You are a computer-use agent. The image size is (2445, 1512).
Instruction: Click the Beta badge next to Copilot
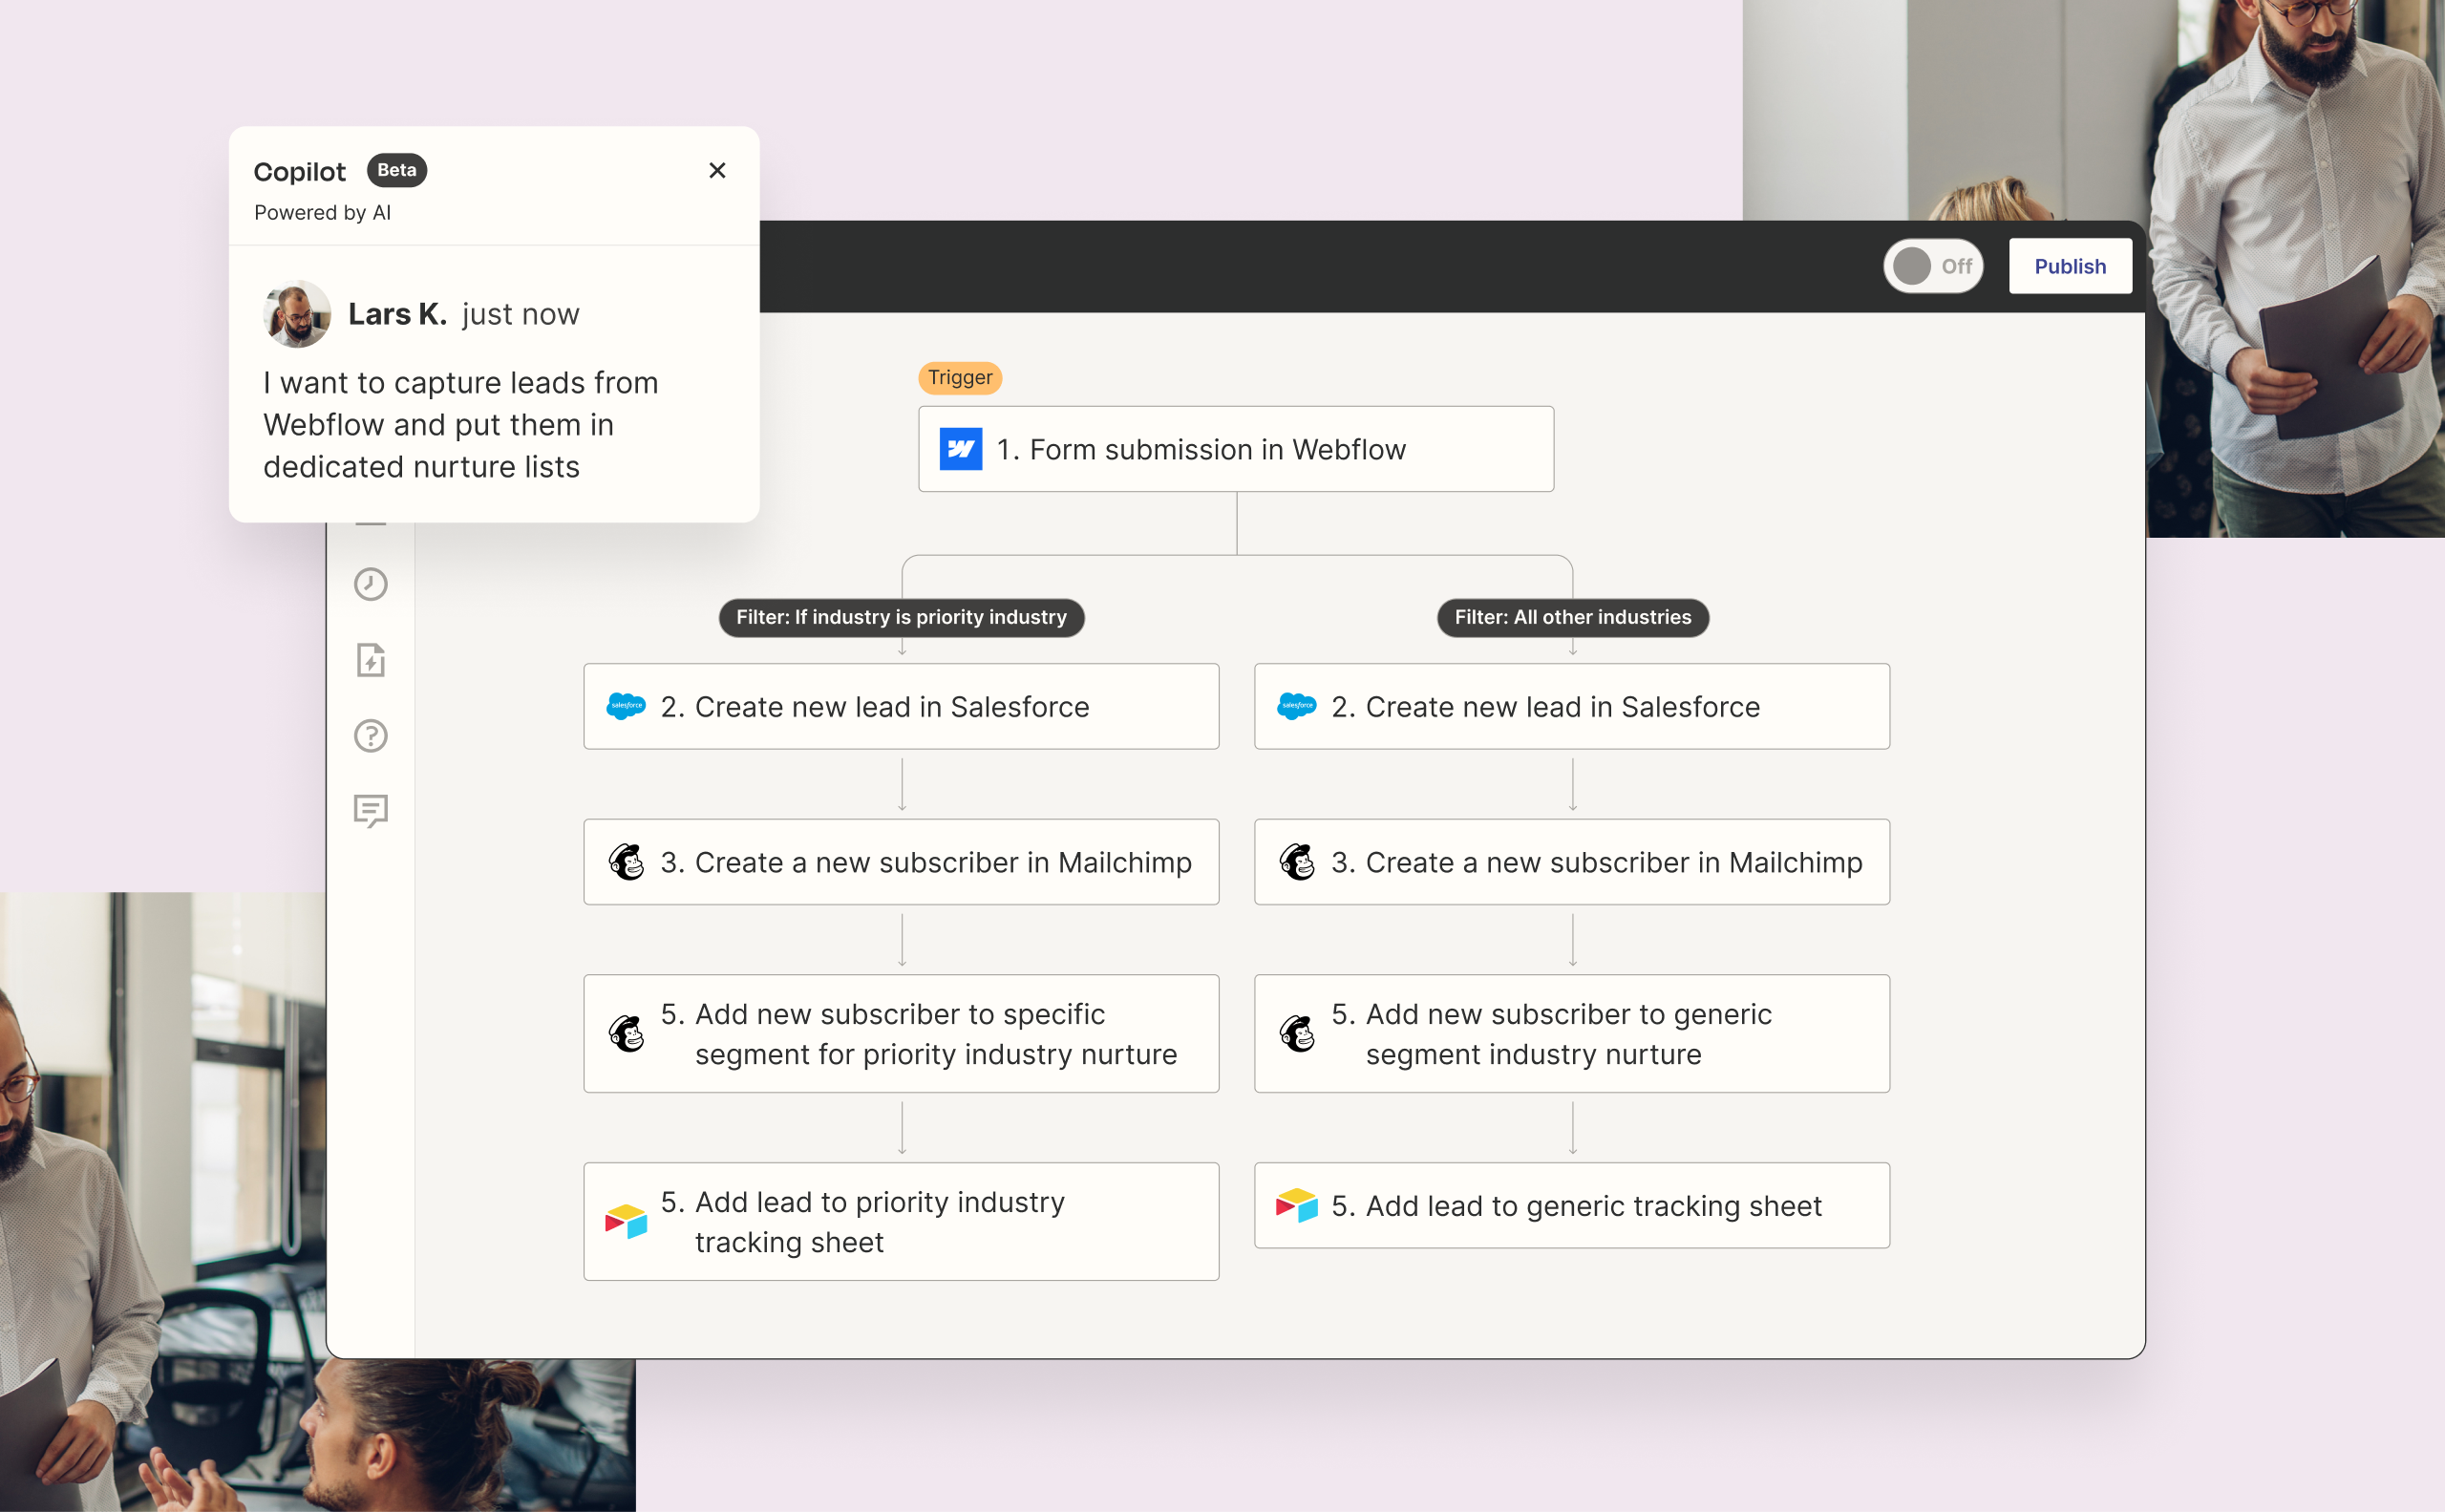coord(396,170)
